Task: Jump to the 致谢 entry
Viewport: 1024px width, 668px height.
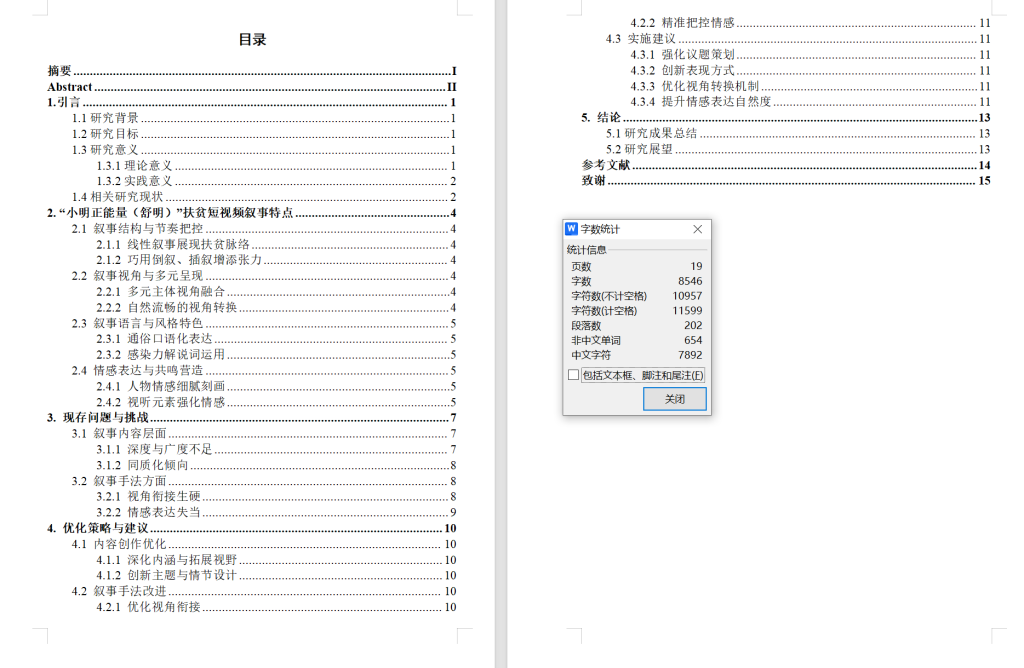Action: pos(594,181)
